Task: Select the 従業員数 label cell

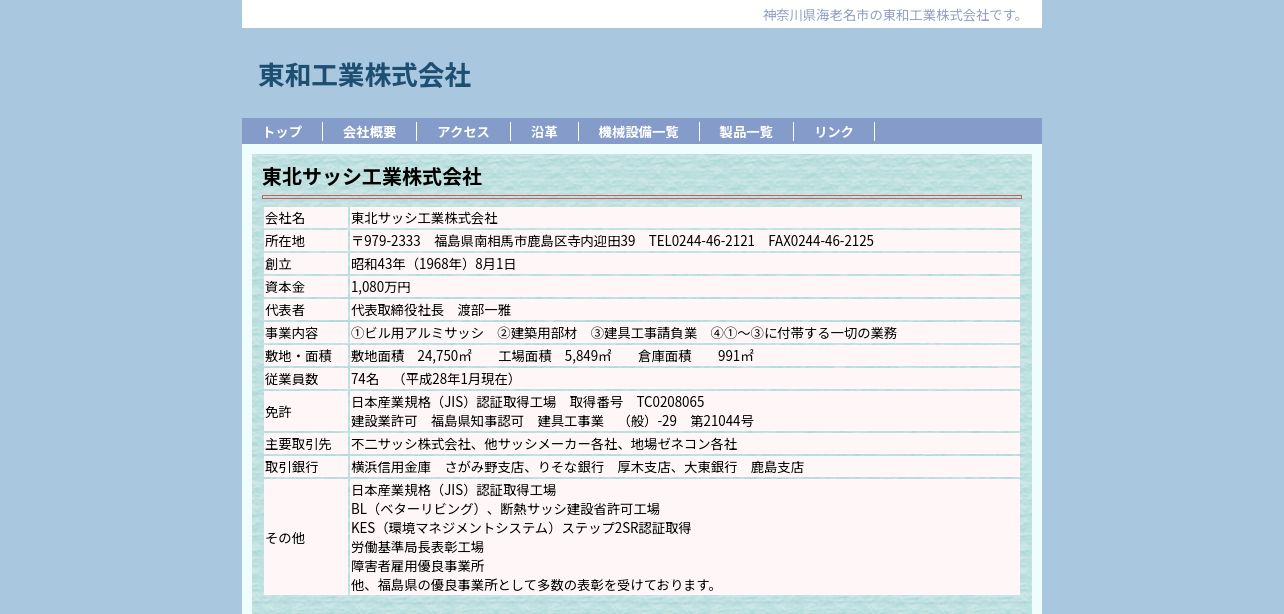Action: tap(306, 379)
